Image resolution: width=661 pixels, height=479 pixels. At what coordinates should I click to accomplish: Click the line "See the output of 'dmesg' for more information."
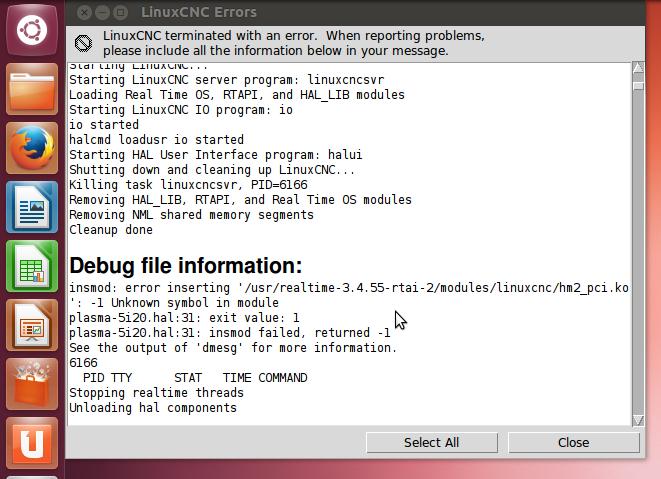click(233, 348)
